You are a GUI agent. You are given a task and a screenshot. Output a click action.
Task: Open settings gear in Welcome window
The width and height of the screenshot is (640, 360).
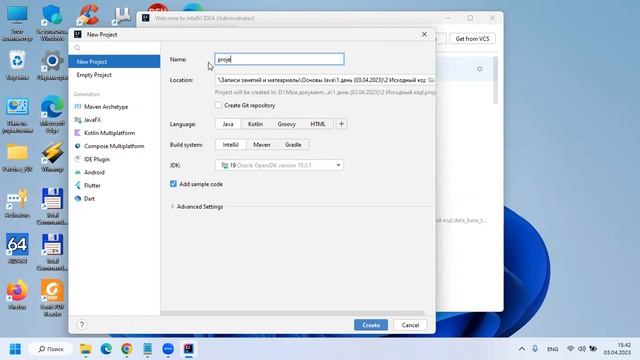coord(480,69)
